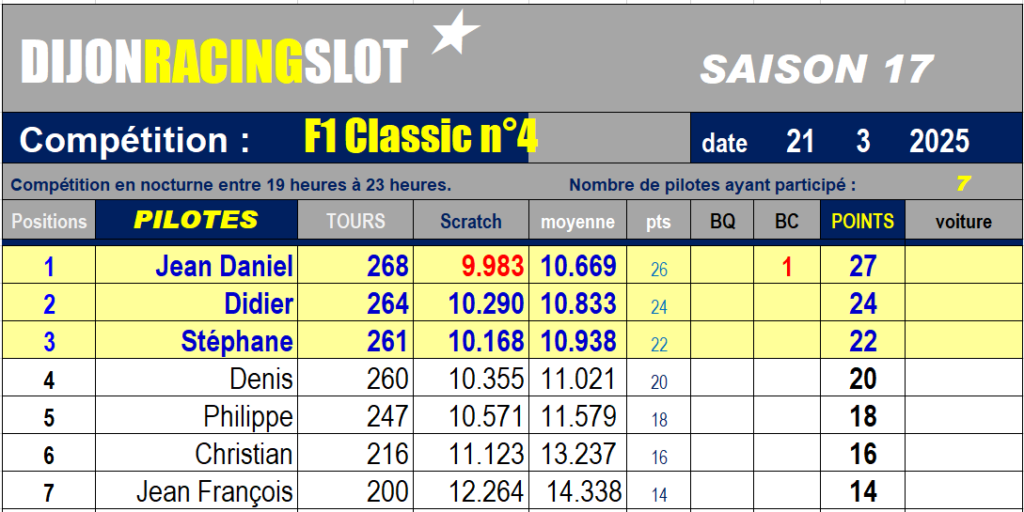Click Stéphane's 10.938 average cell
Image resolution: width=1024 pixels, height=512 pixels.
578,341
